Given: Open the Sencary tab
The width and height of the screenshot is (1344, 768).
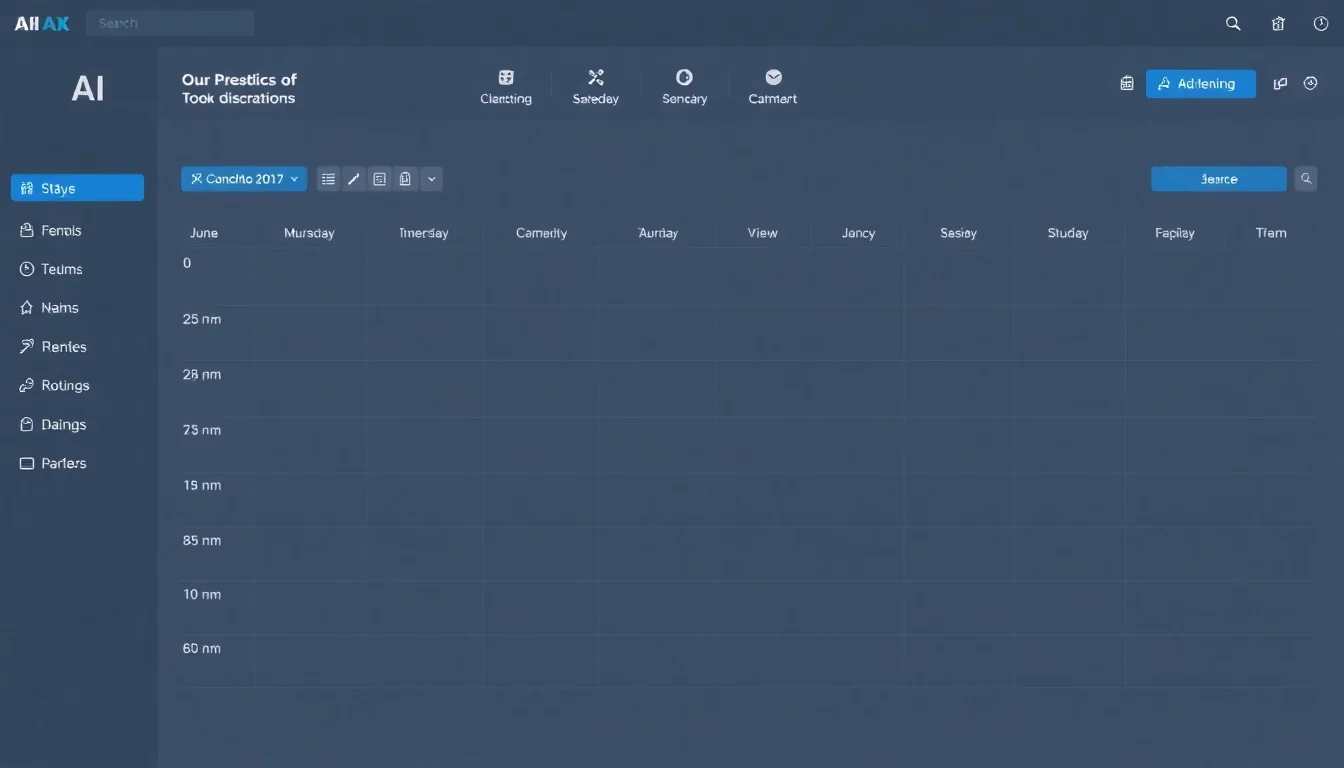Looking at the screenshot, I should click(x=684, y=87).
